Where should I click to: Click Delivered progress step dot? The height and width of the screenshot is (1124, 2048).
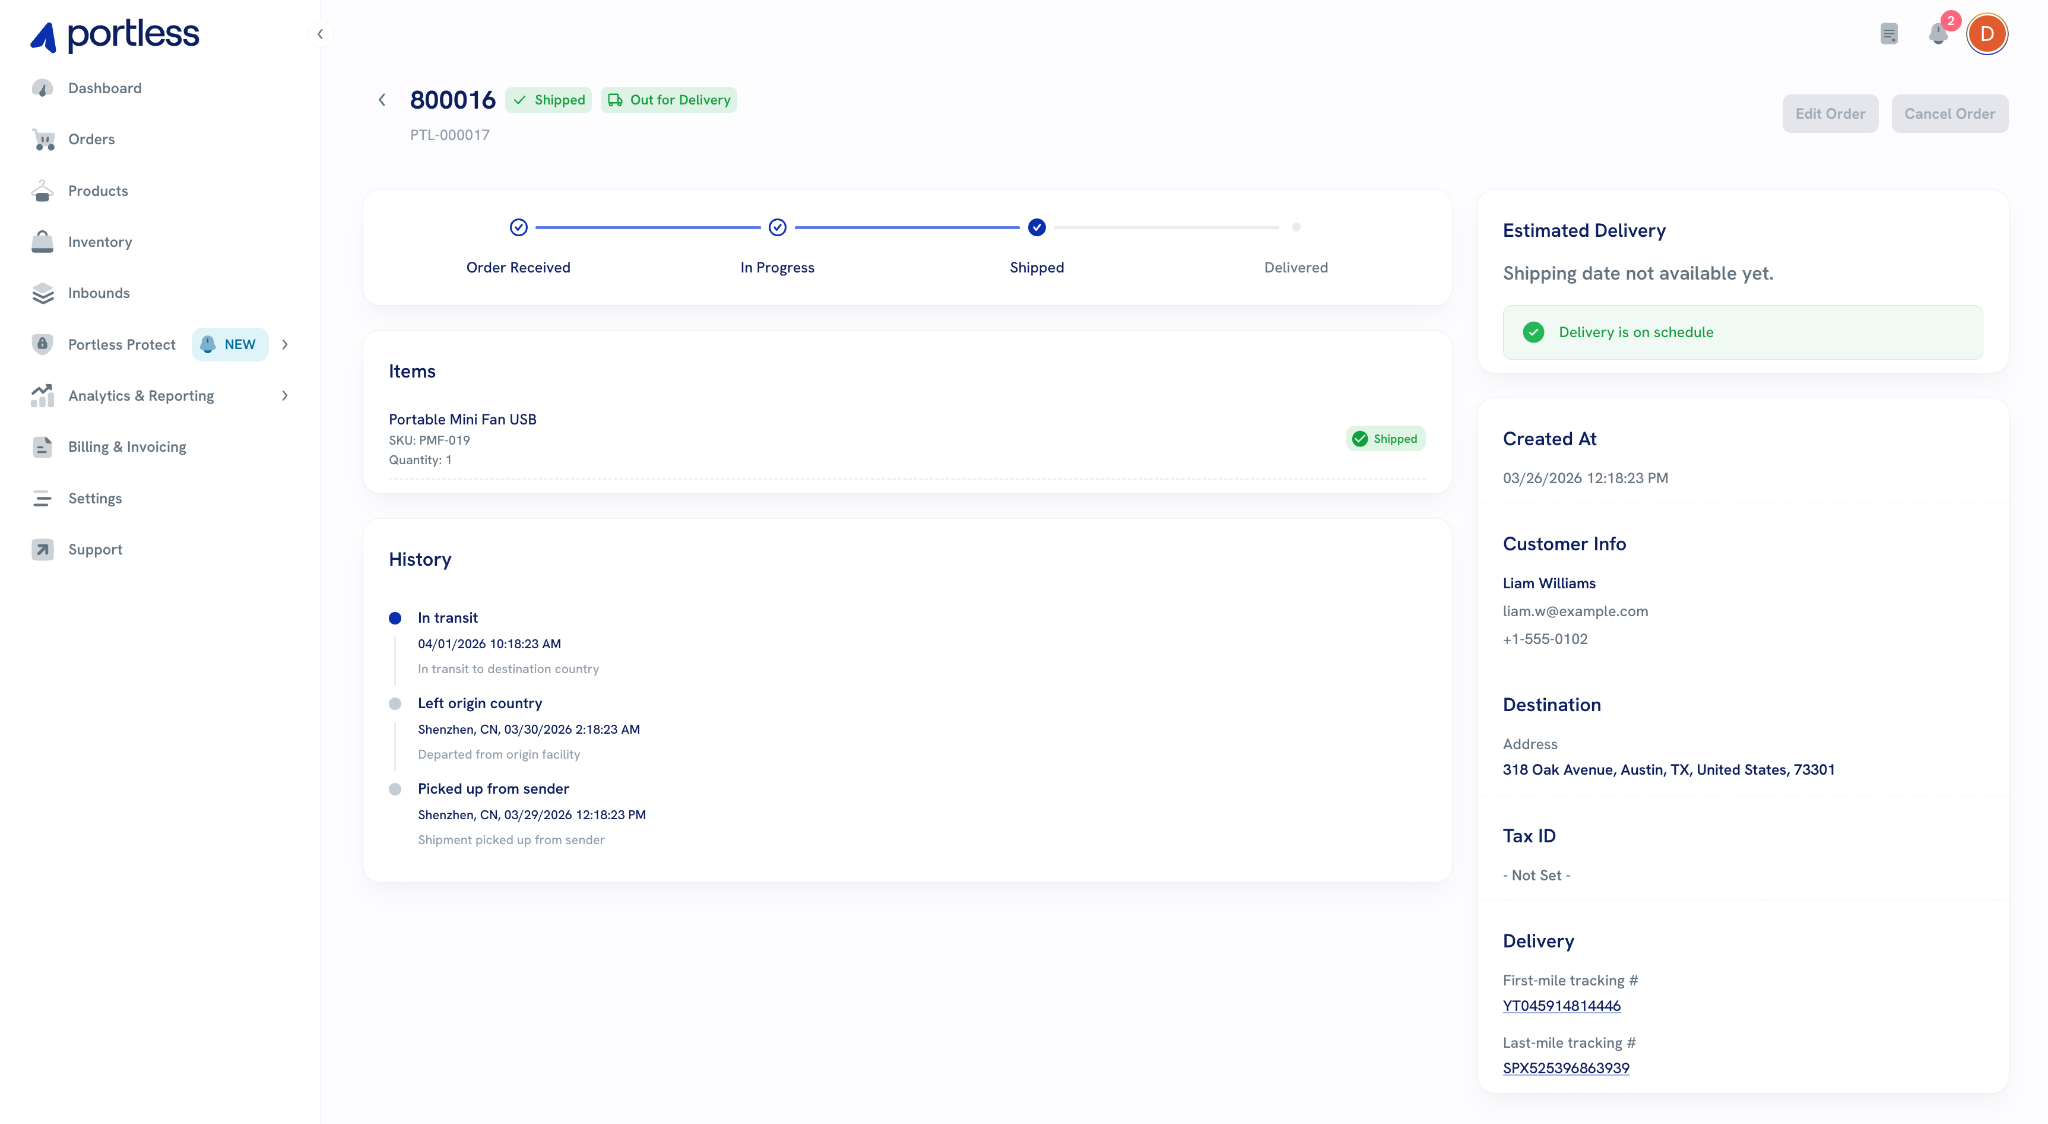click(1296, 227)
